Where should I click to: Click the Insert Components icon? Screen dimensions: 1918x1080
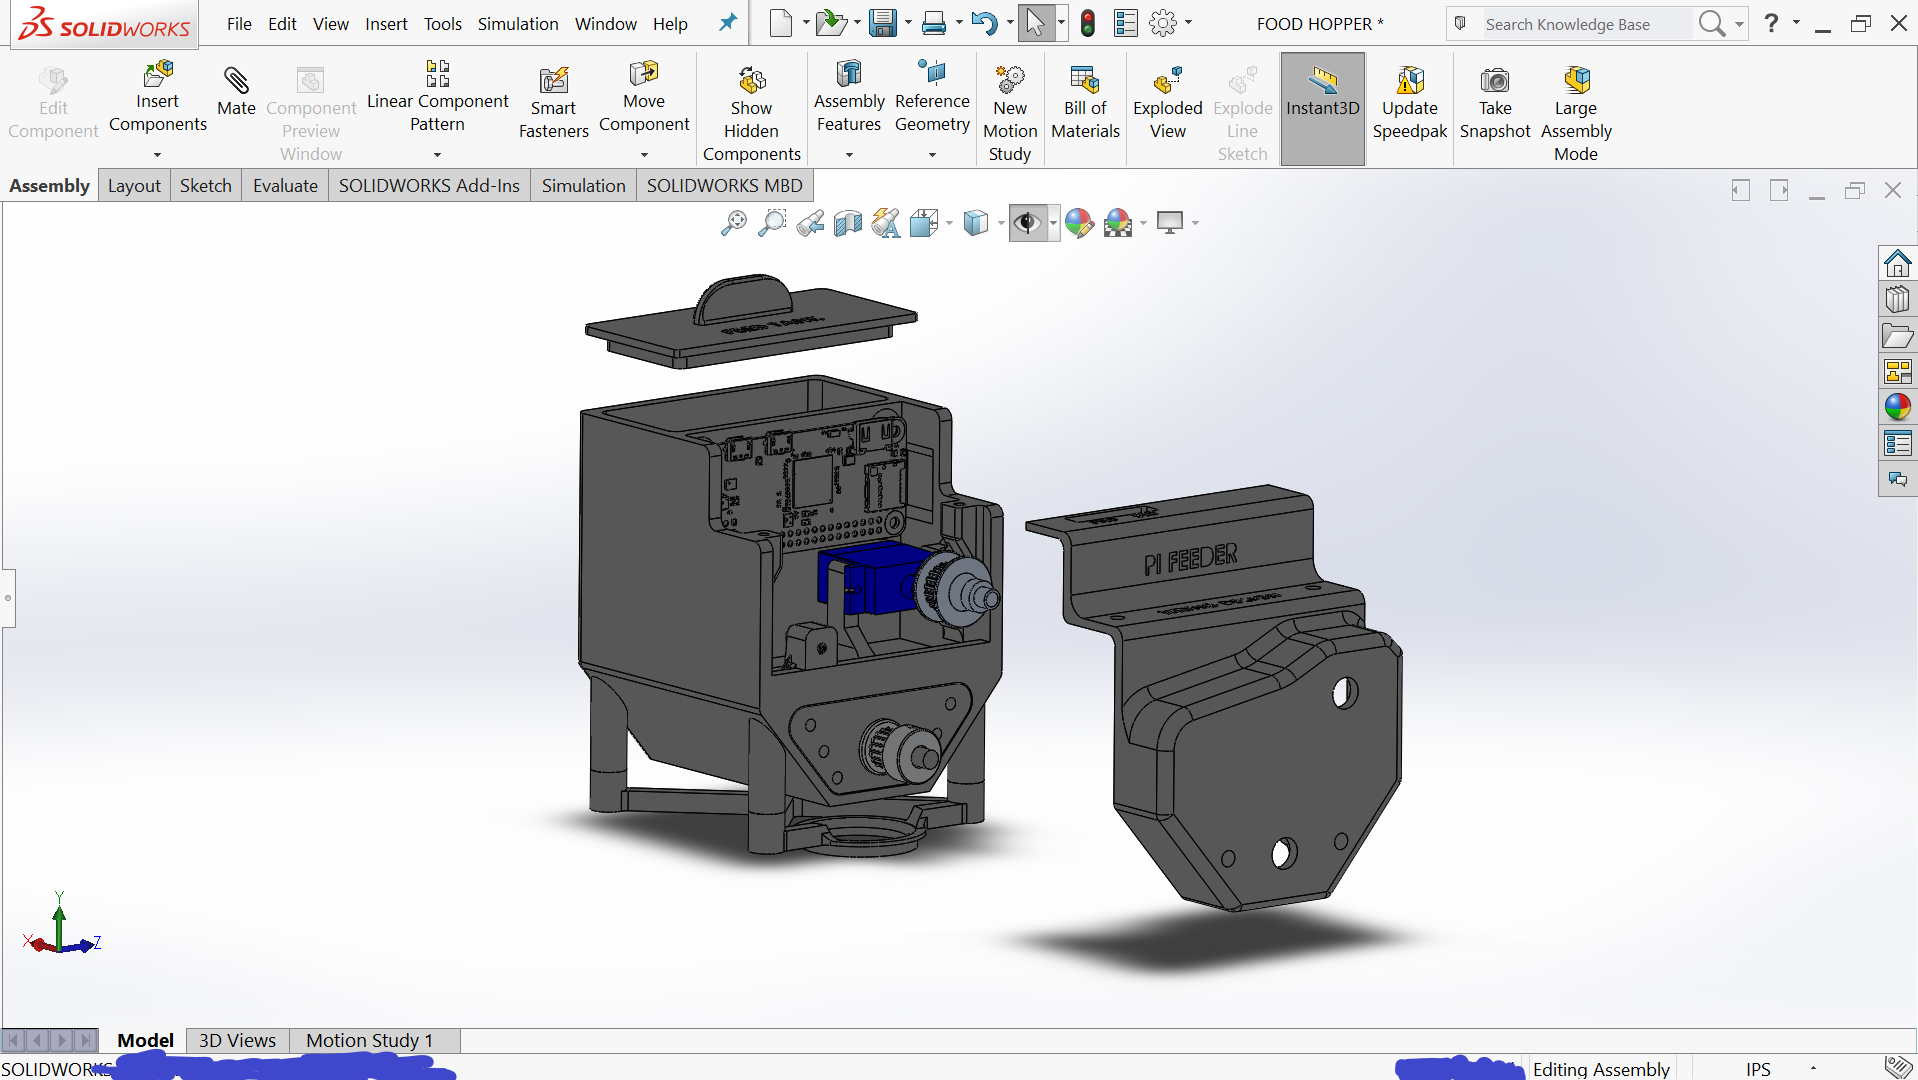click(158, 74)
